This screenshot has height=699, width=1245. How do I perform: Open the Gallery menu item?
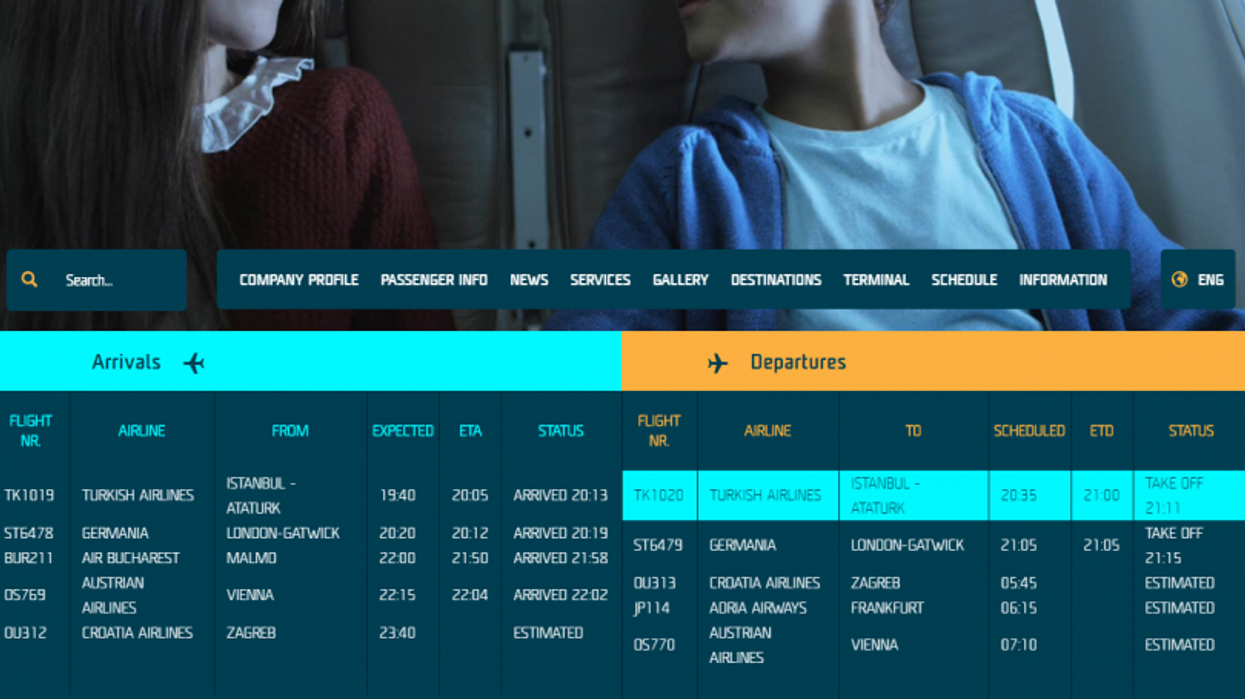tap(680, 280)
